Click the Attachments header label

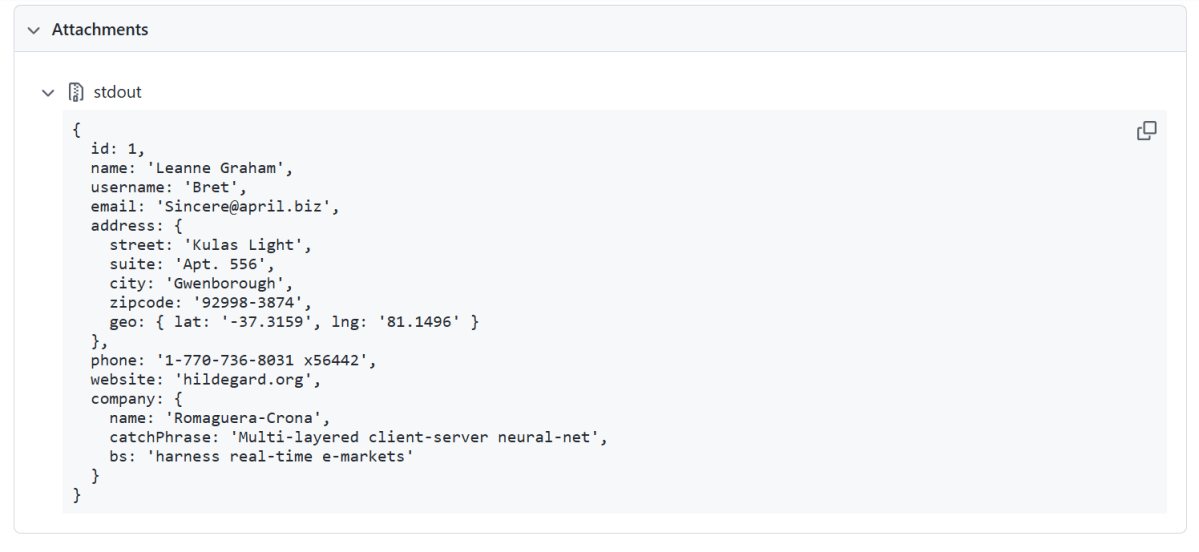pyautogui.click(x=100, y=30)
